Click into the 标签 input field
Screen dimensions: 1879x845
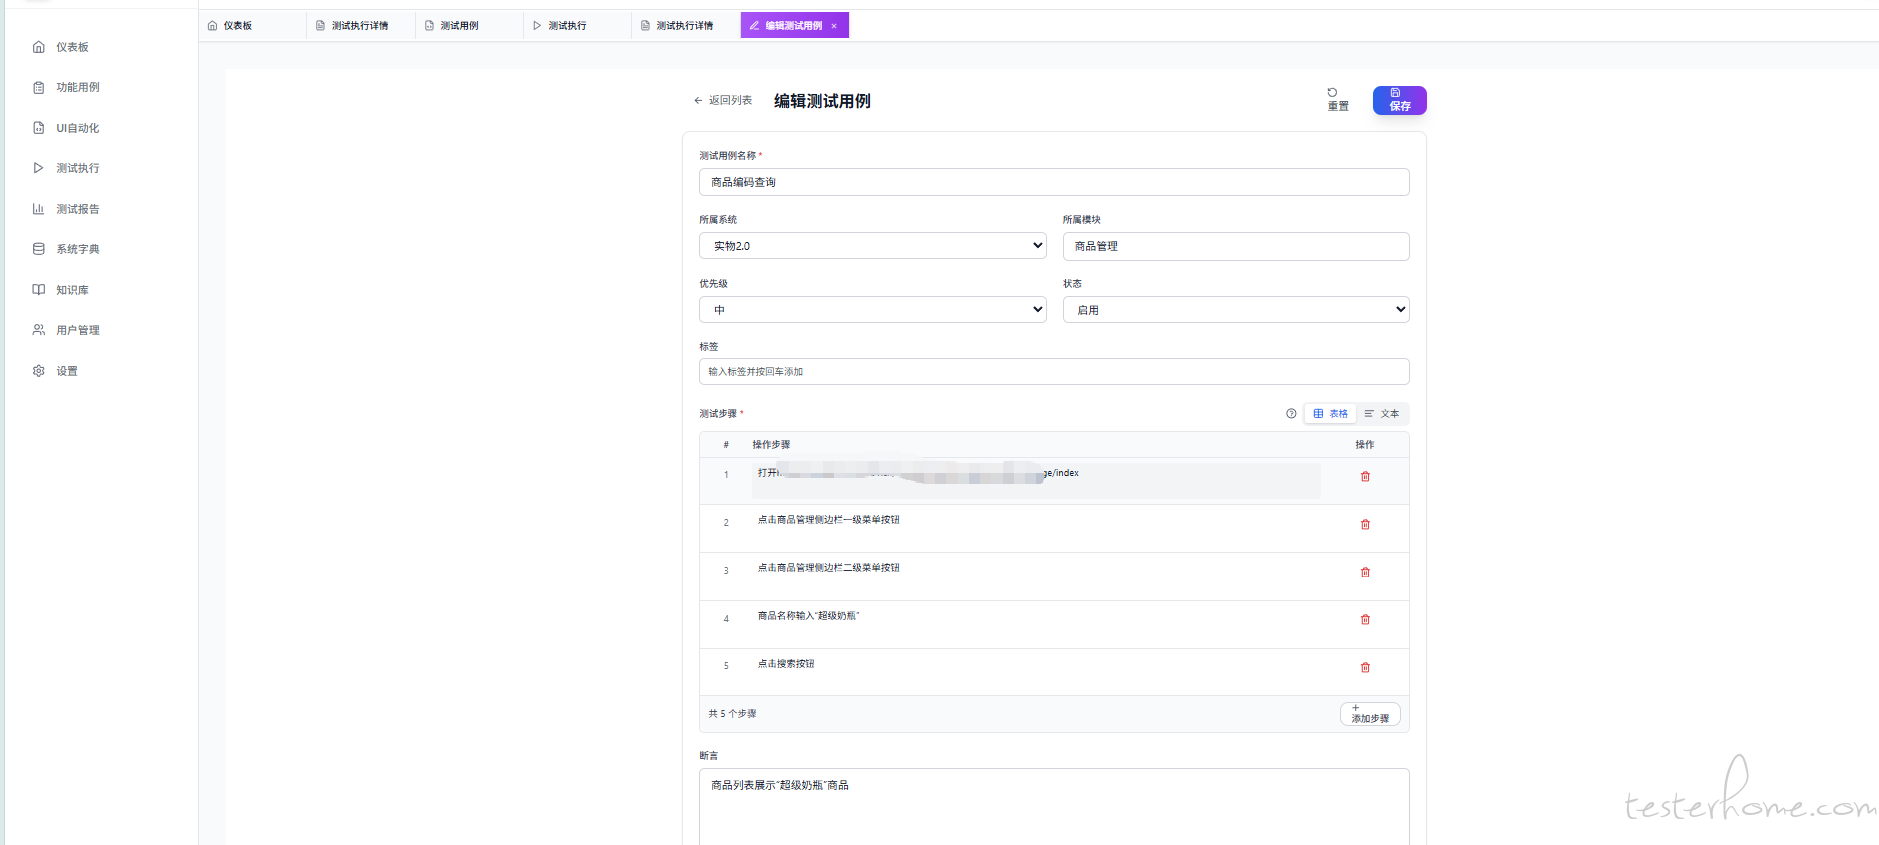click(x=1053, y=372)
